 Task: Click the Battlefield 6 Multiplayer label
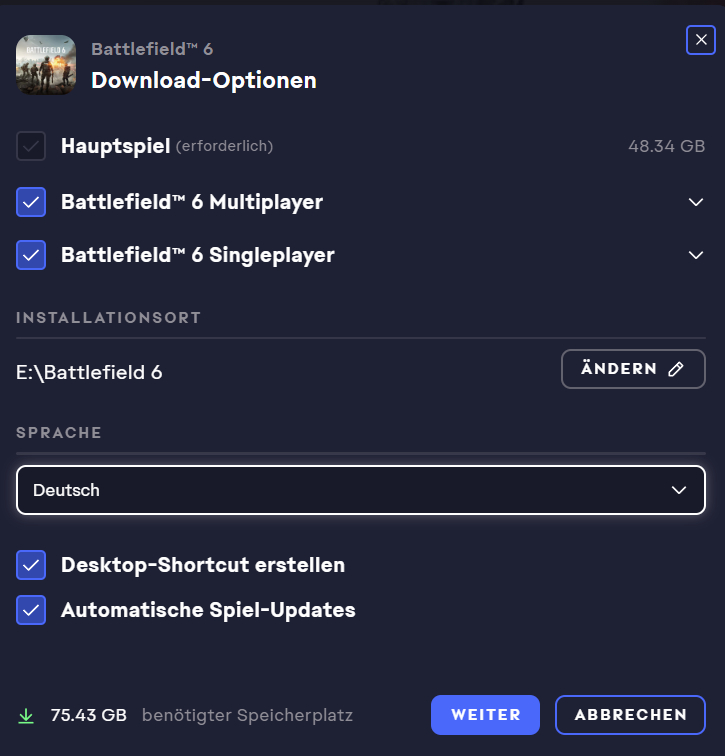tap(192, 202)
